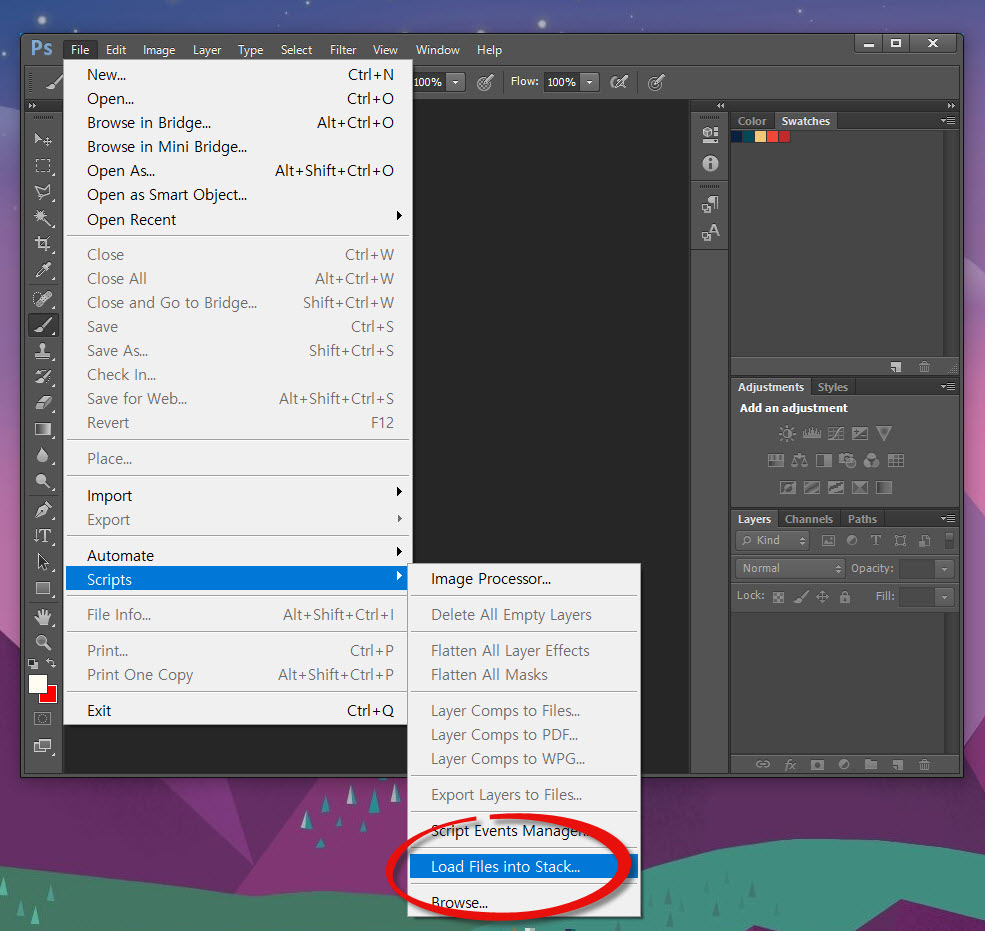Image resolution: width=985 pixels, height=931 pixels.
Task: Open the Opacity dropdown arrow in options bar
Action: pos(455,82)
